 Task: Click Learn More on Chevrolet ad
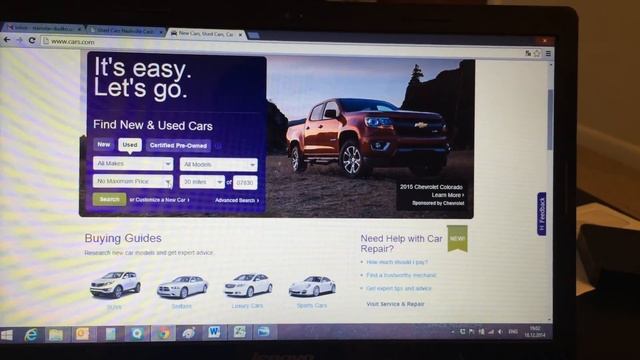point(448,195)
